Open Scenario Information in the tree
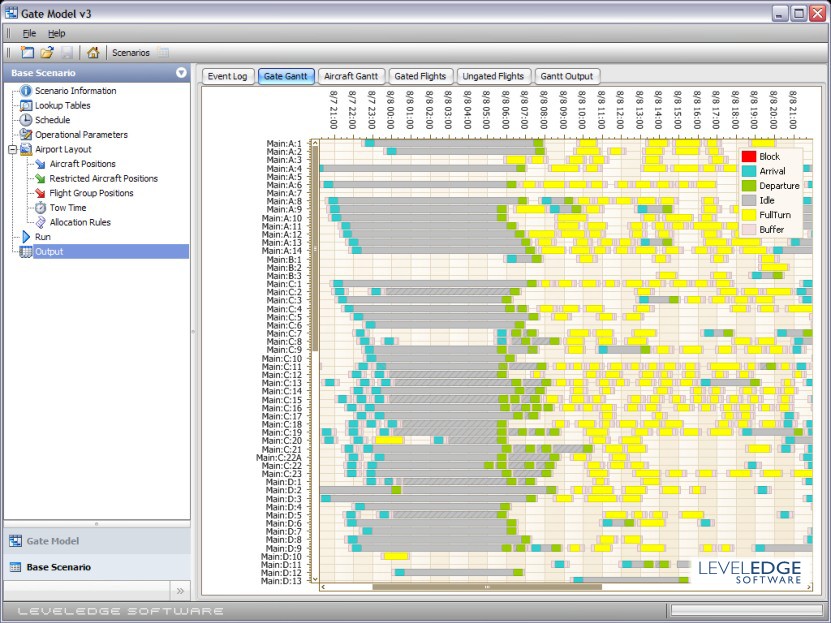This screenshot has height=623, width=831. [x=75, y=91]
